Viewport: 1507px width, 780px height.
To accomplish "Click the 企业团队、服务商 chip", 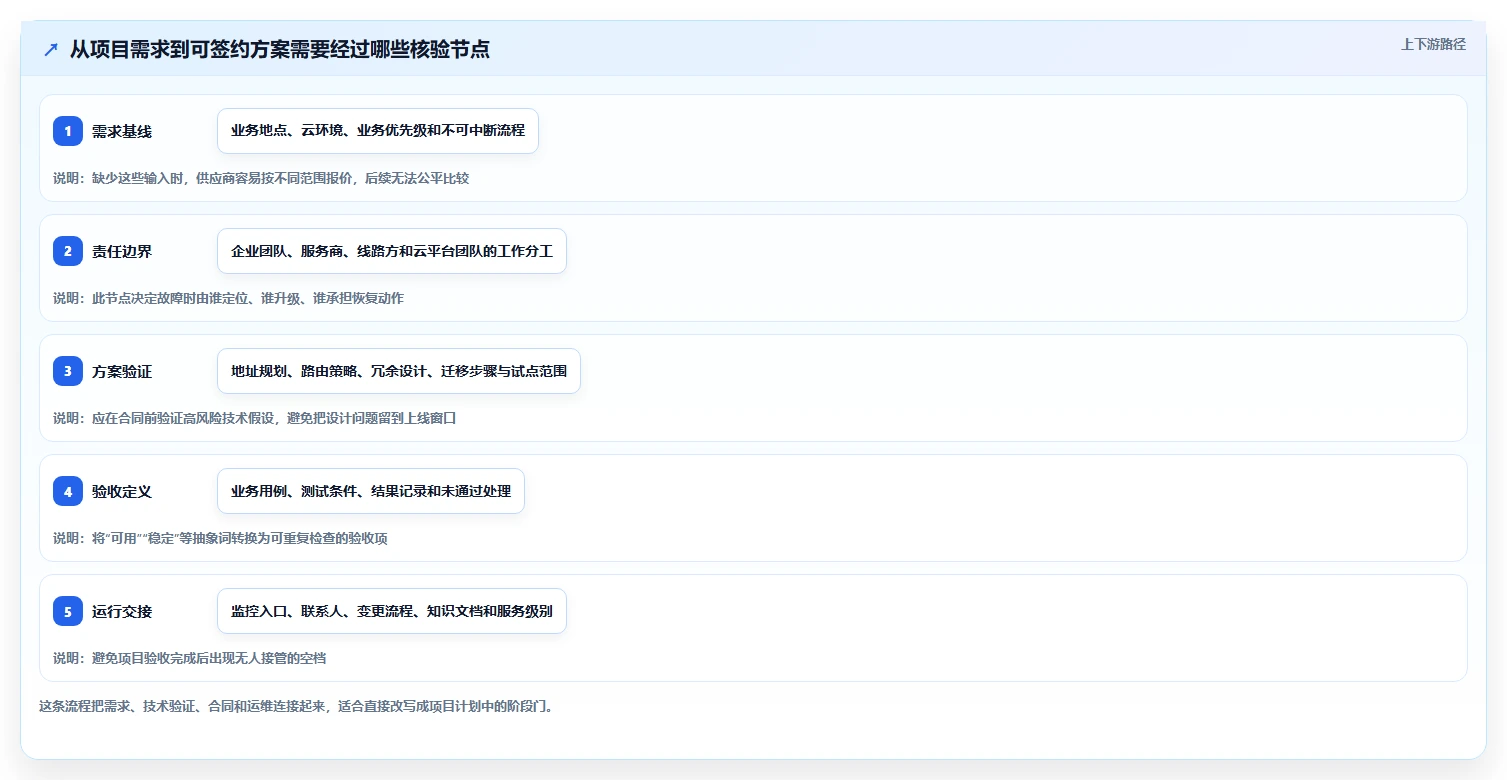I will [392, 251].
